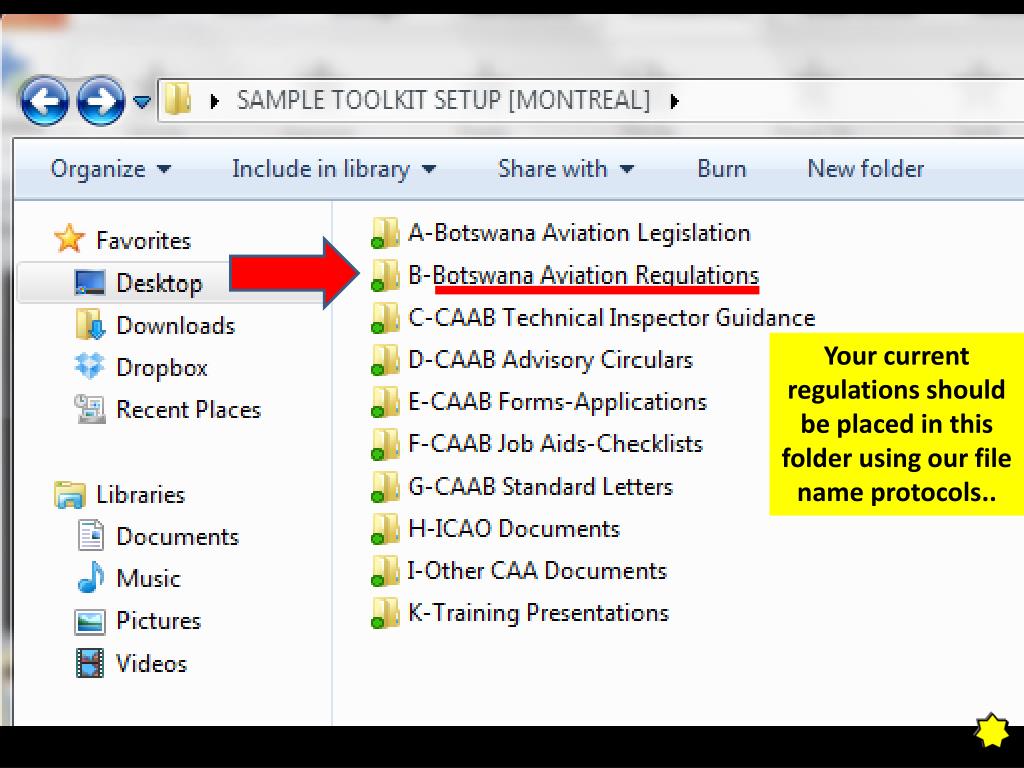
Task: Open the Include in library menu
Action: tap(334, 169)
